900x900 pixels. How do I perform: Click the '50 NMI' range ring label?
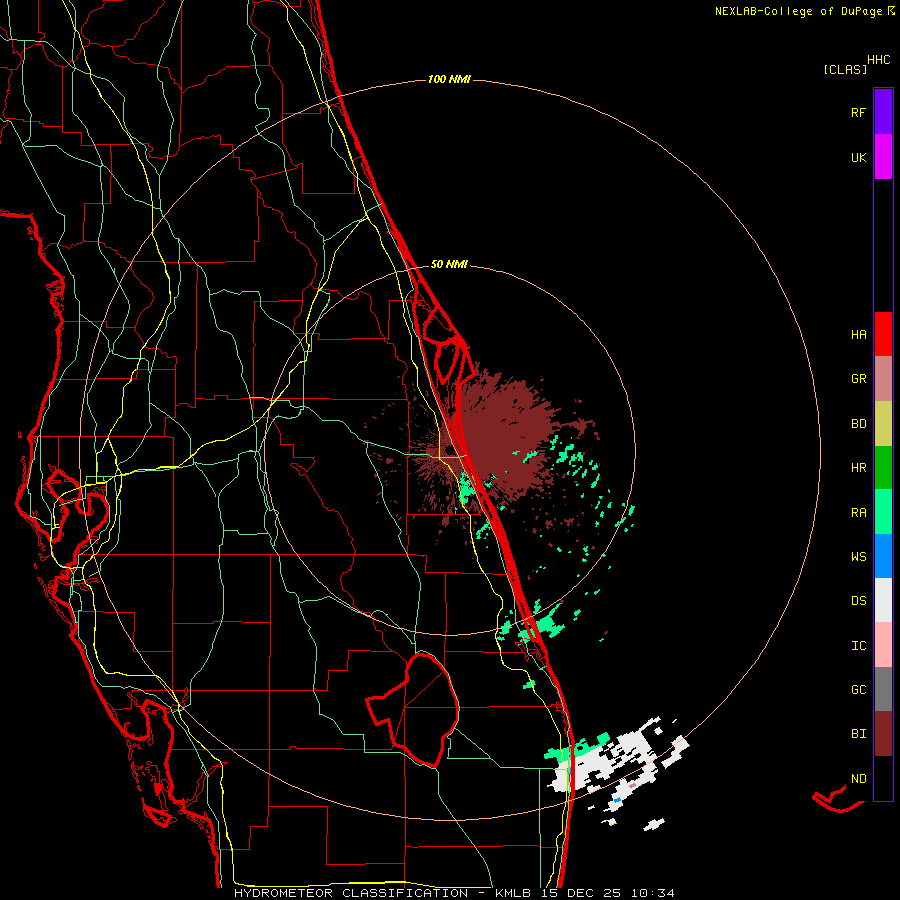tap(449, 264)
